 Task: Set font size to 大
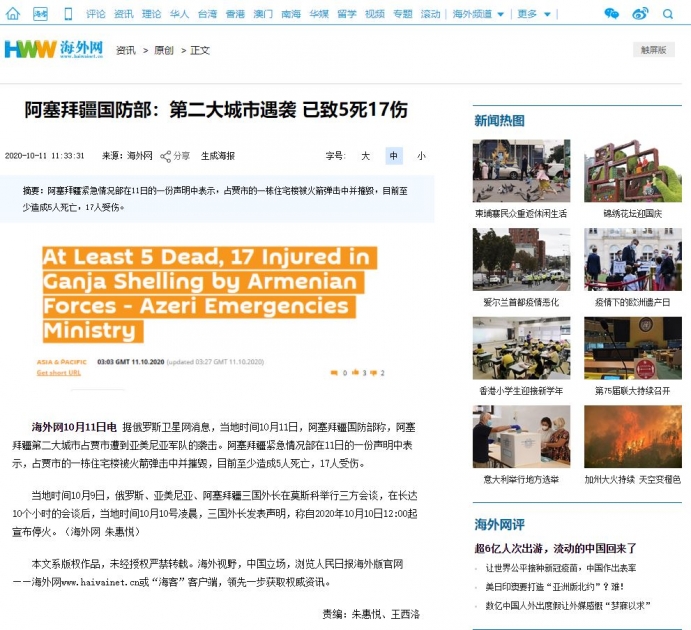tap(365, 156)
